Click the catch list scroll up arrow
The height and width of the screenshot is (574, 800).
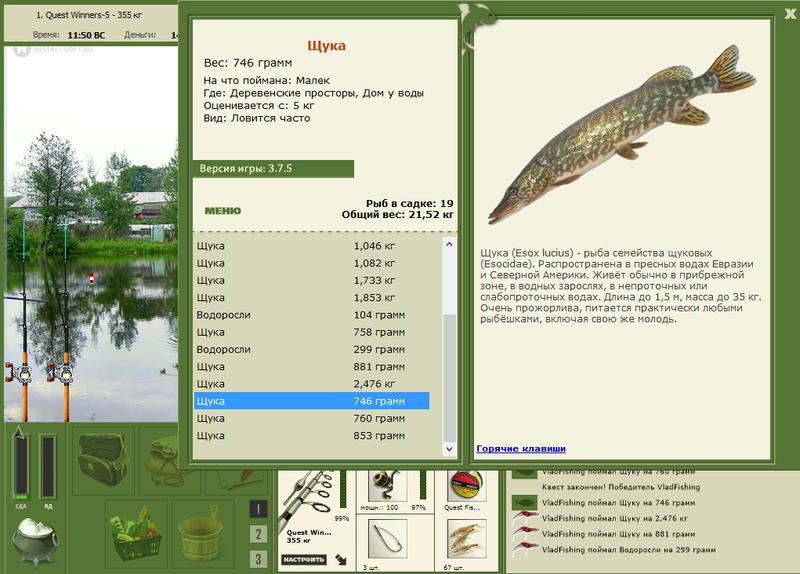pyautogui.click(x=449, y=244)
